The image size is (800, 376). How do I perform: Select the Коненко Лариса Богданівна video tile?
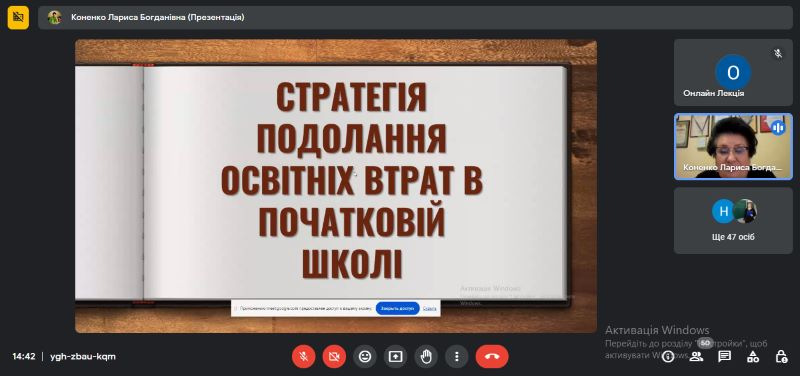coord(733,146)
